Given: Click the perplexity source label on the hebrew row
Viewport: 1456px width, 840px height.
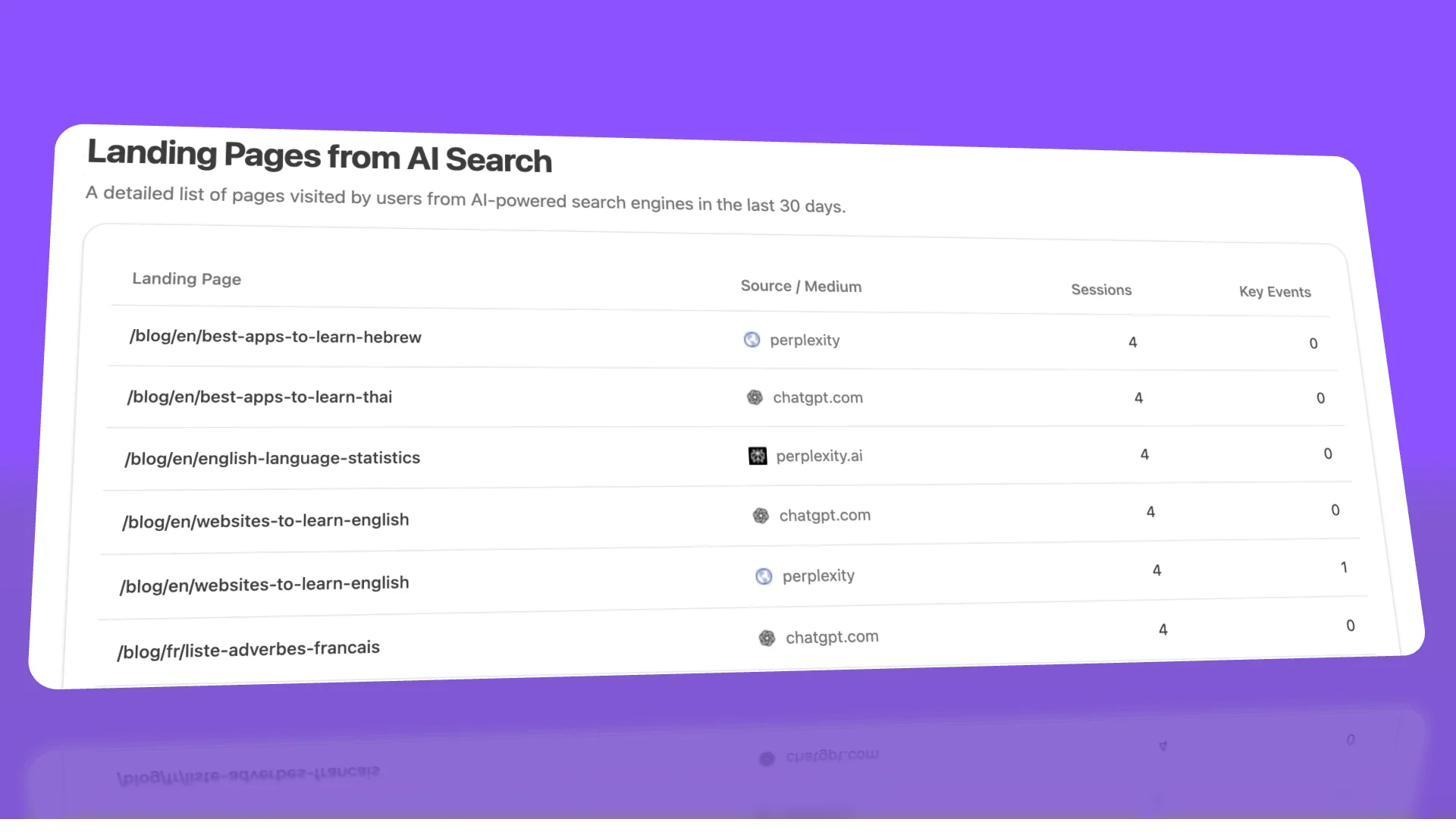Looking at the screenshot, I should coord(804,340).
